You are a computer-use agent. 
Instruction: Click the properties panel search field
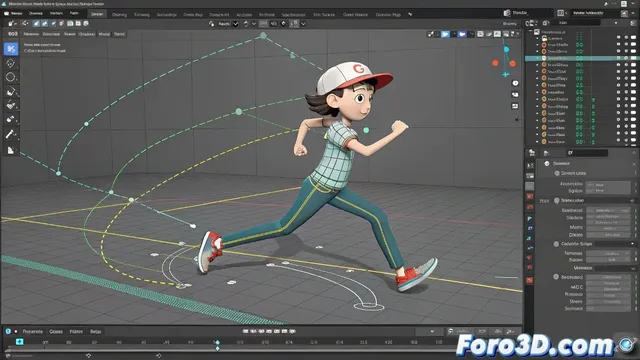pyautogui.click(x=587, y=153)
